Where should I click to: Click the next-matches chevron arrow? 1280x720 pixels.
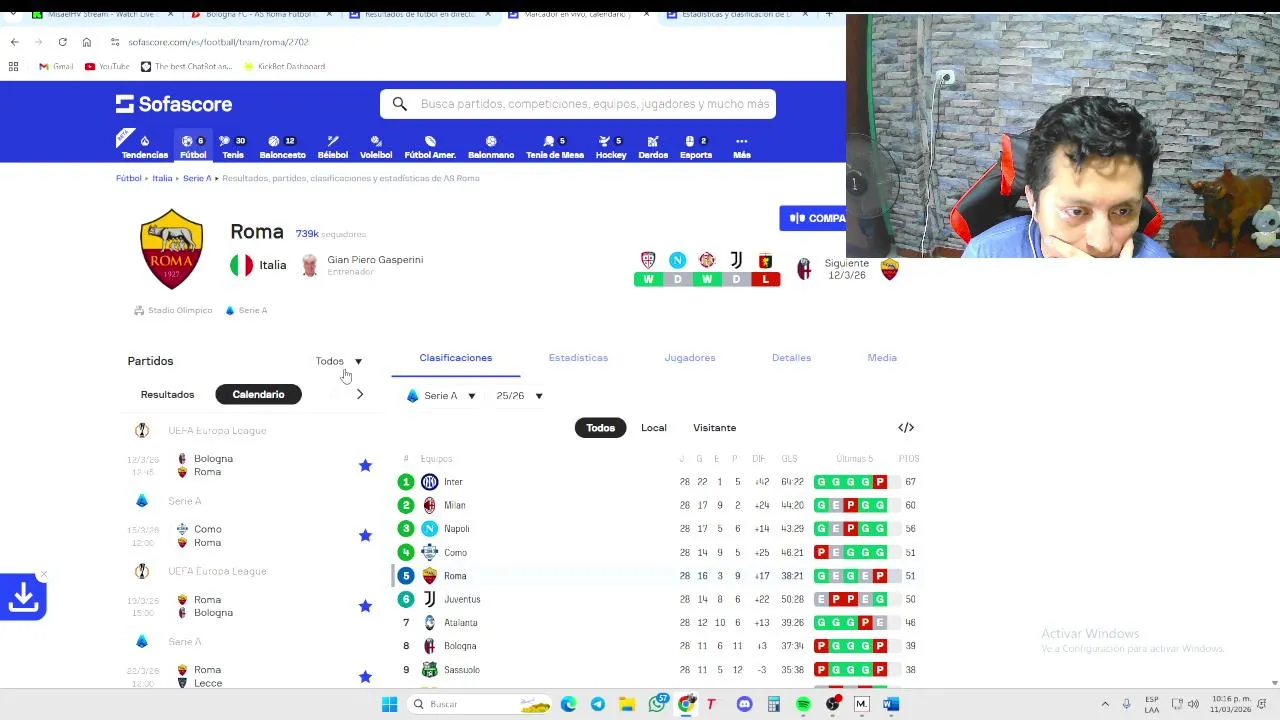tap(360, 394)
